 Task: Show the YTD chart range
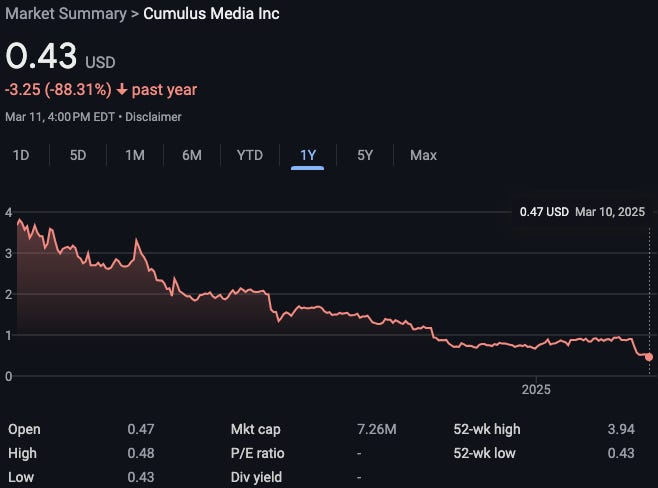click(x=250, y=155)
